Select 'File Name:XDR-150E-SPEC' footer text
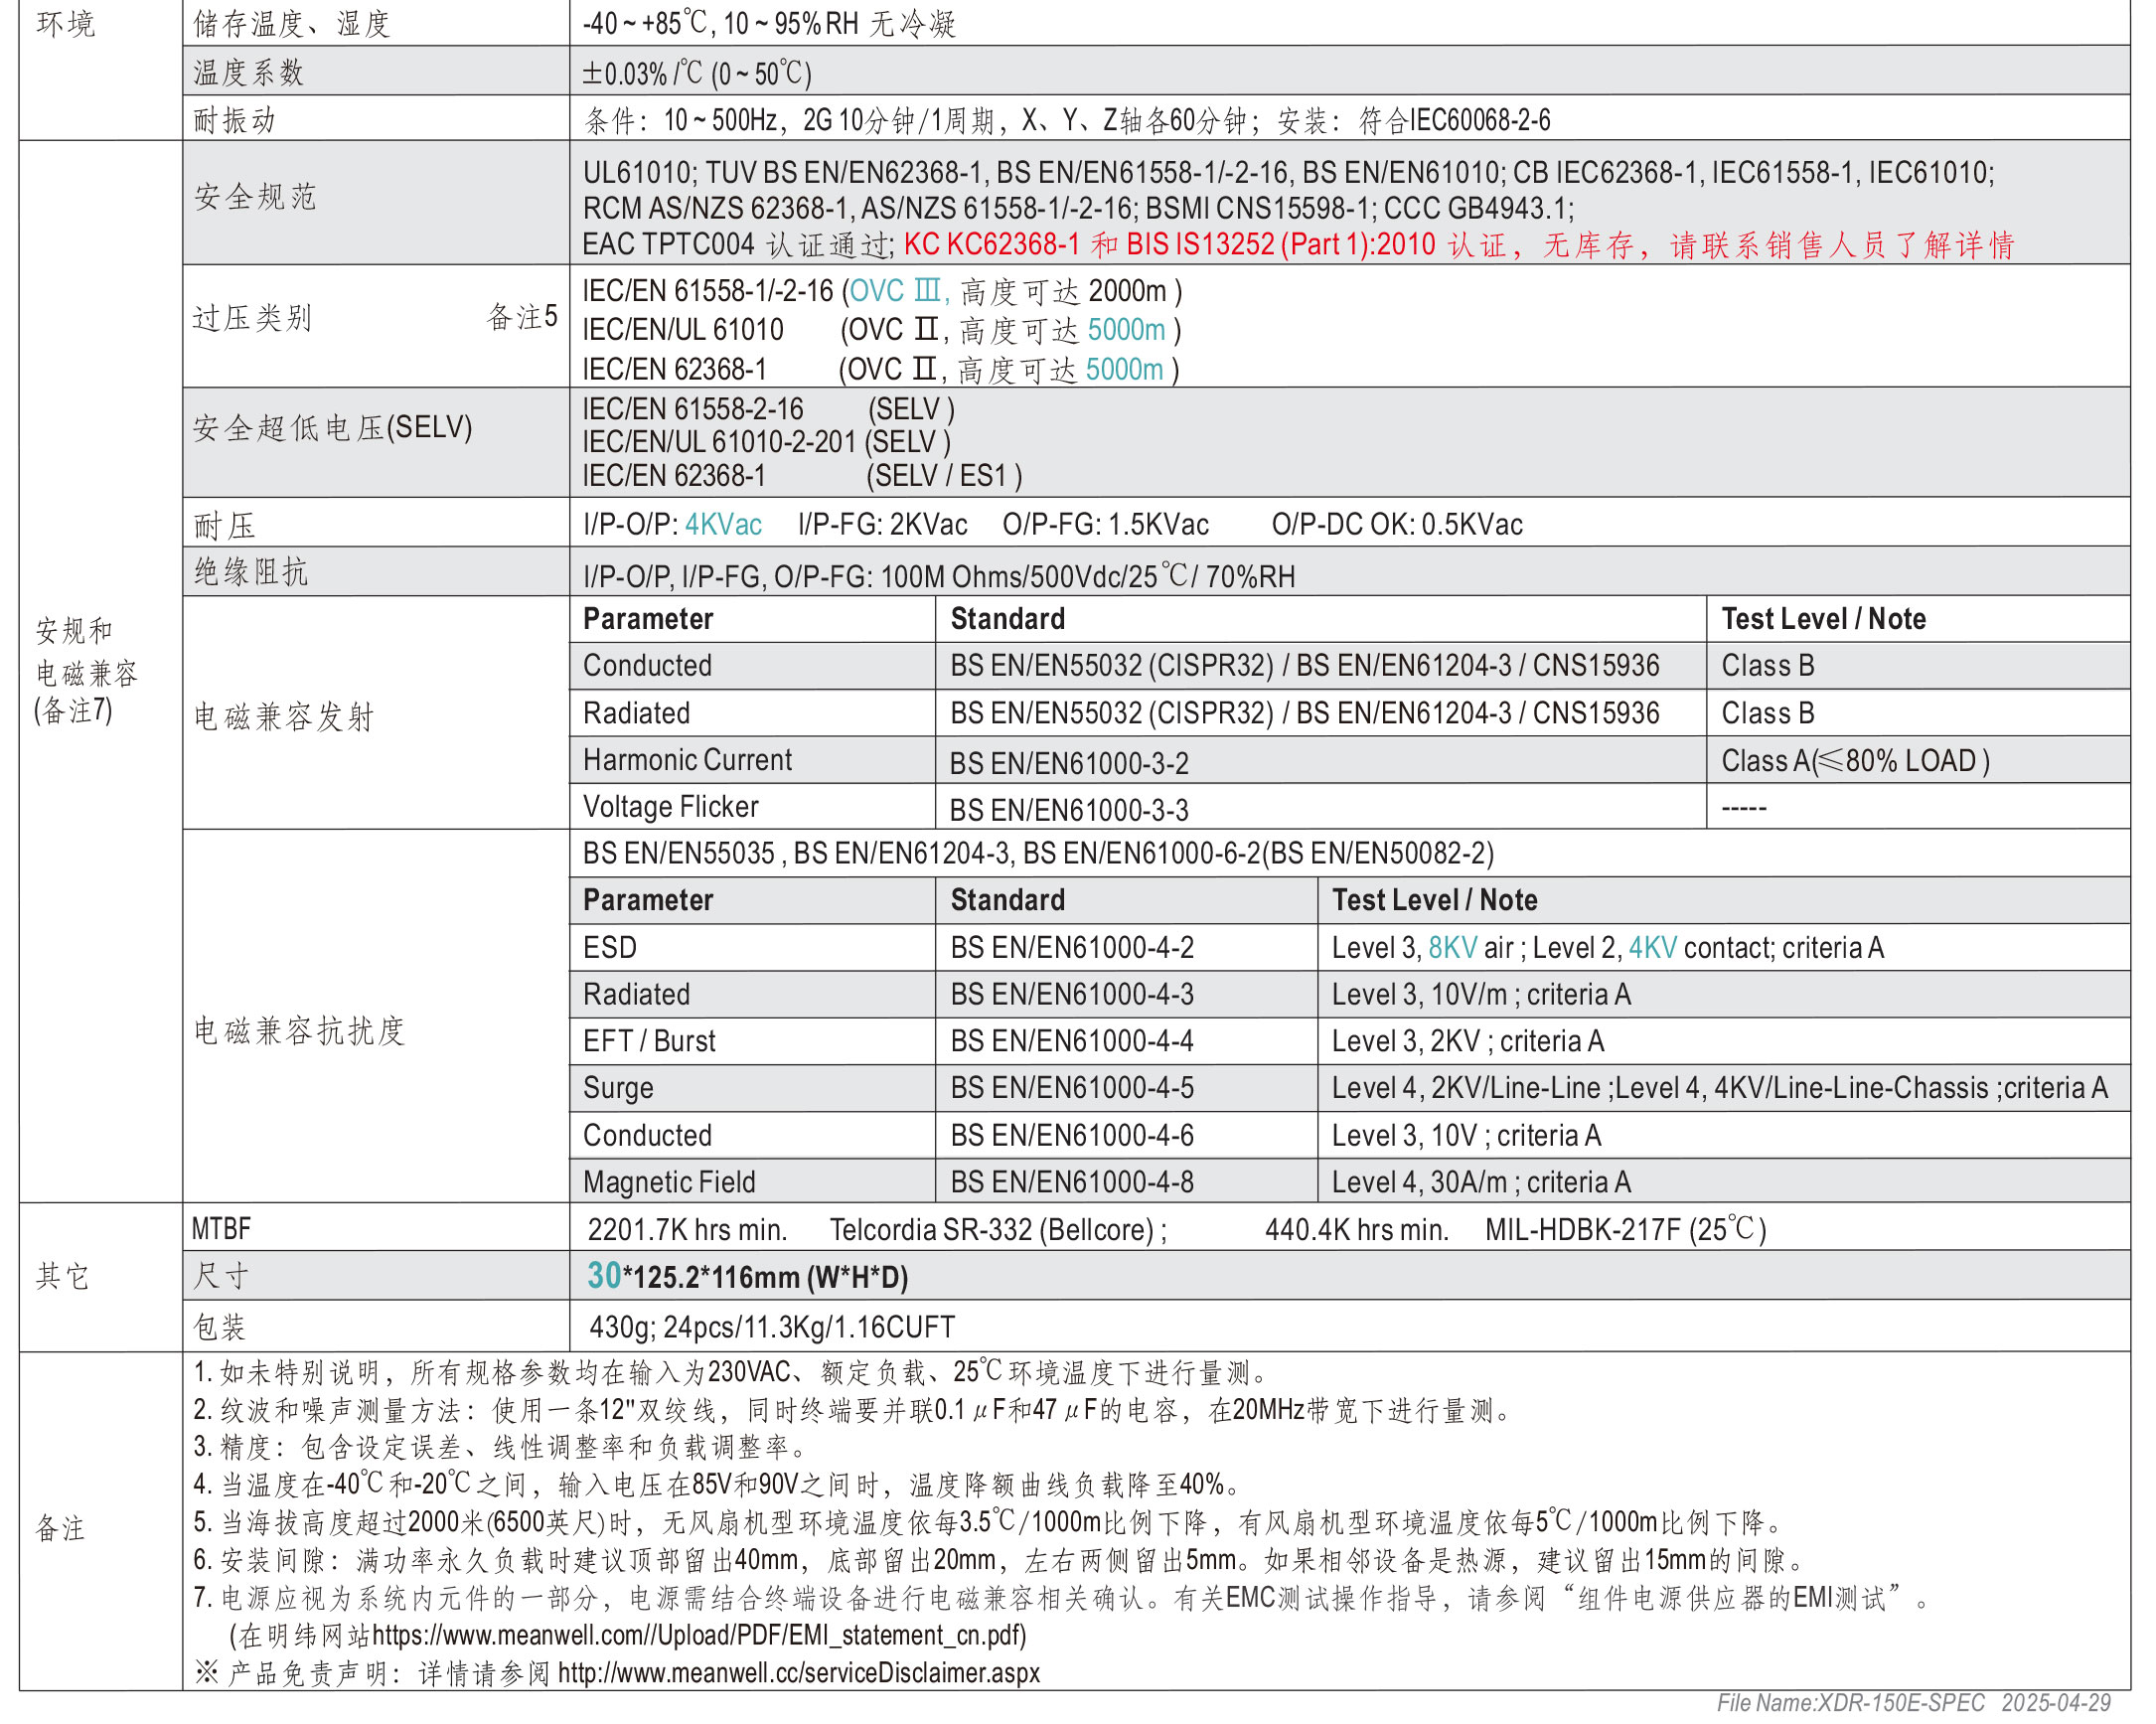This screenshot has height=1724, width=2156. pos(1851,1703)
